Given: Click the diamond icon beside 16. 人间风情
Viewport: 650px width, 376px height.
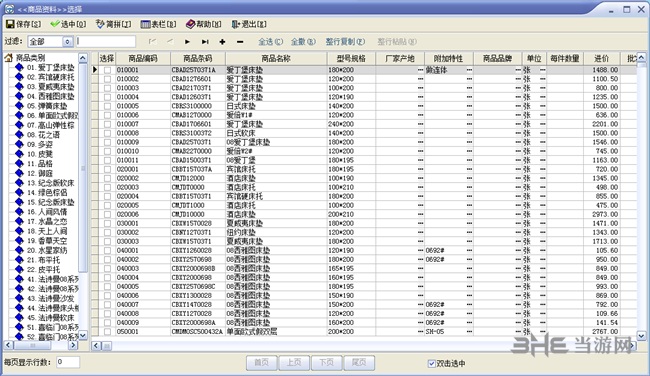Looking at the screenshot, I should click(x=19, y=211).
